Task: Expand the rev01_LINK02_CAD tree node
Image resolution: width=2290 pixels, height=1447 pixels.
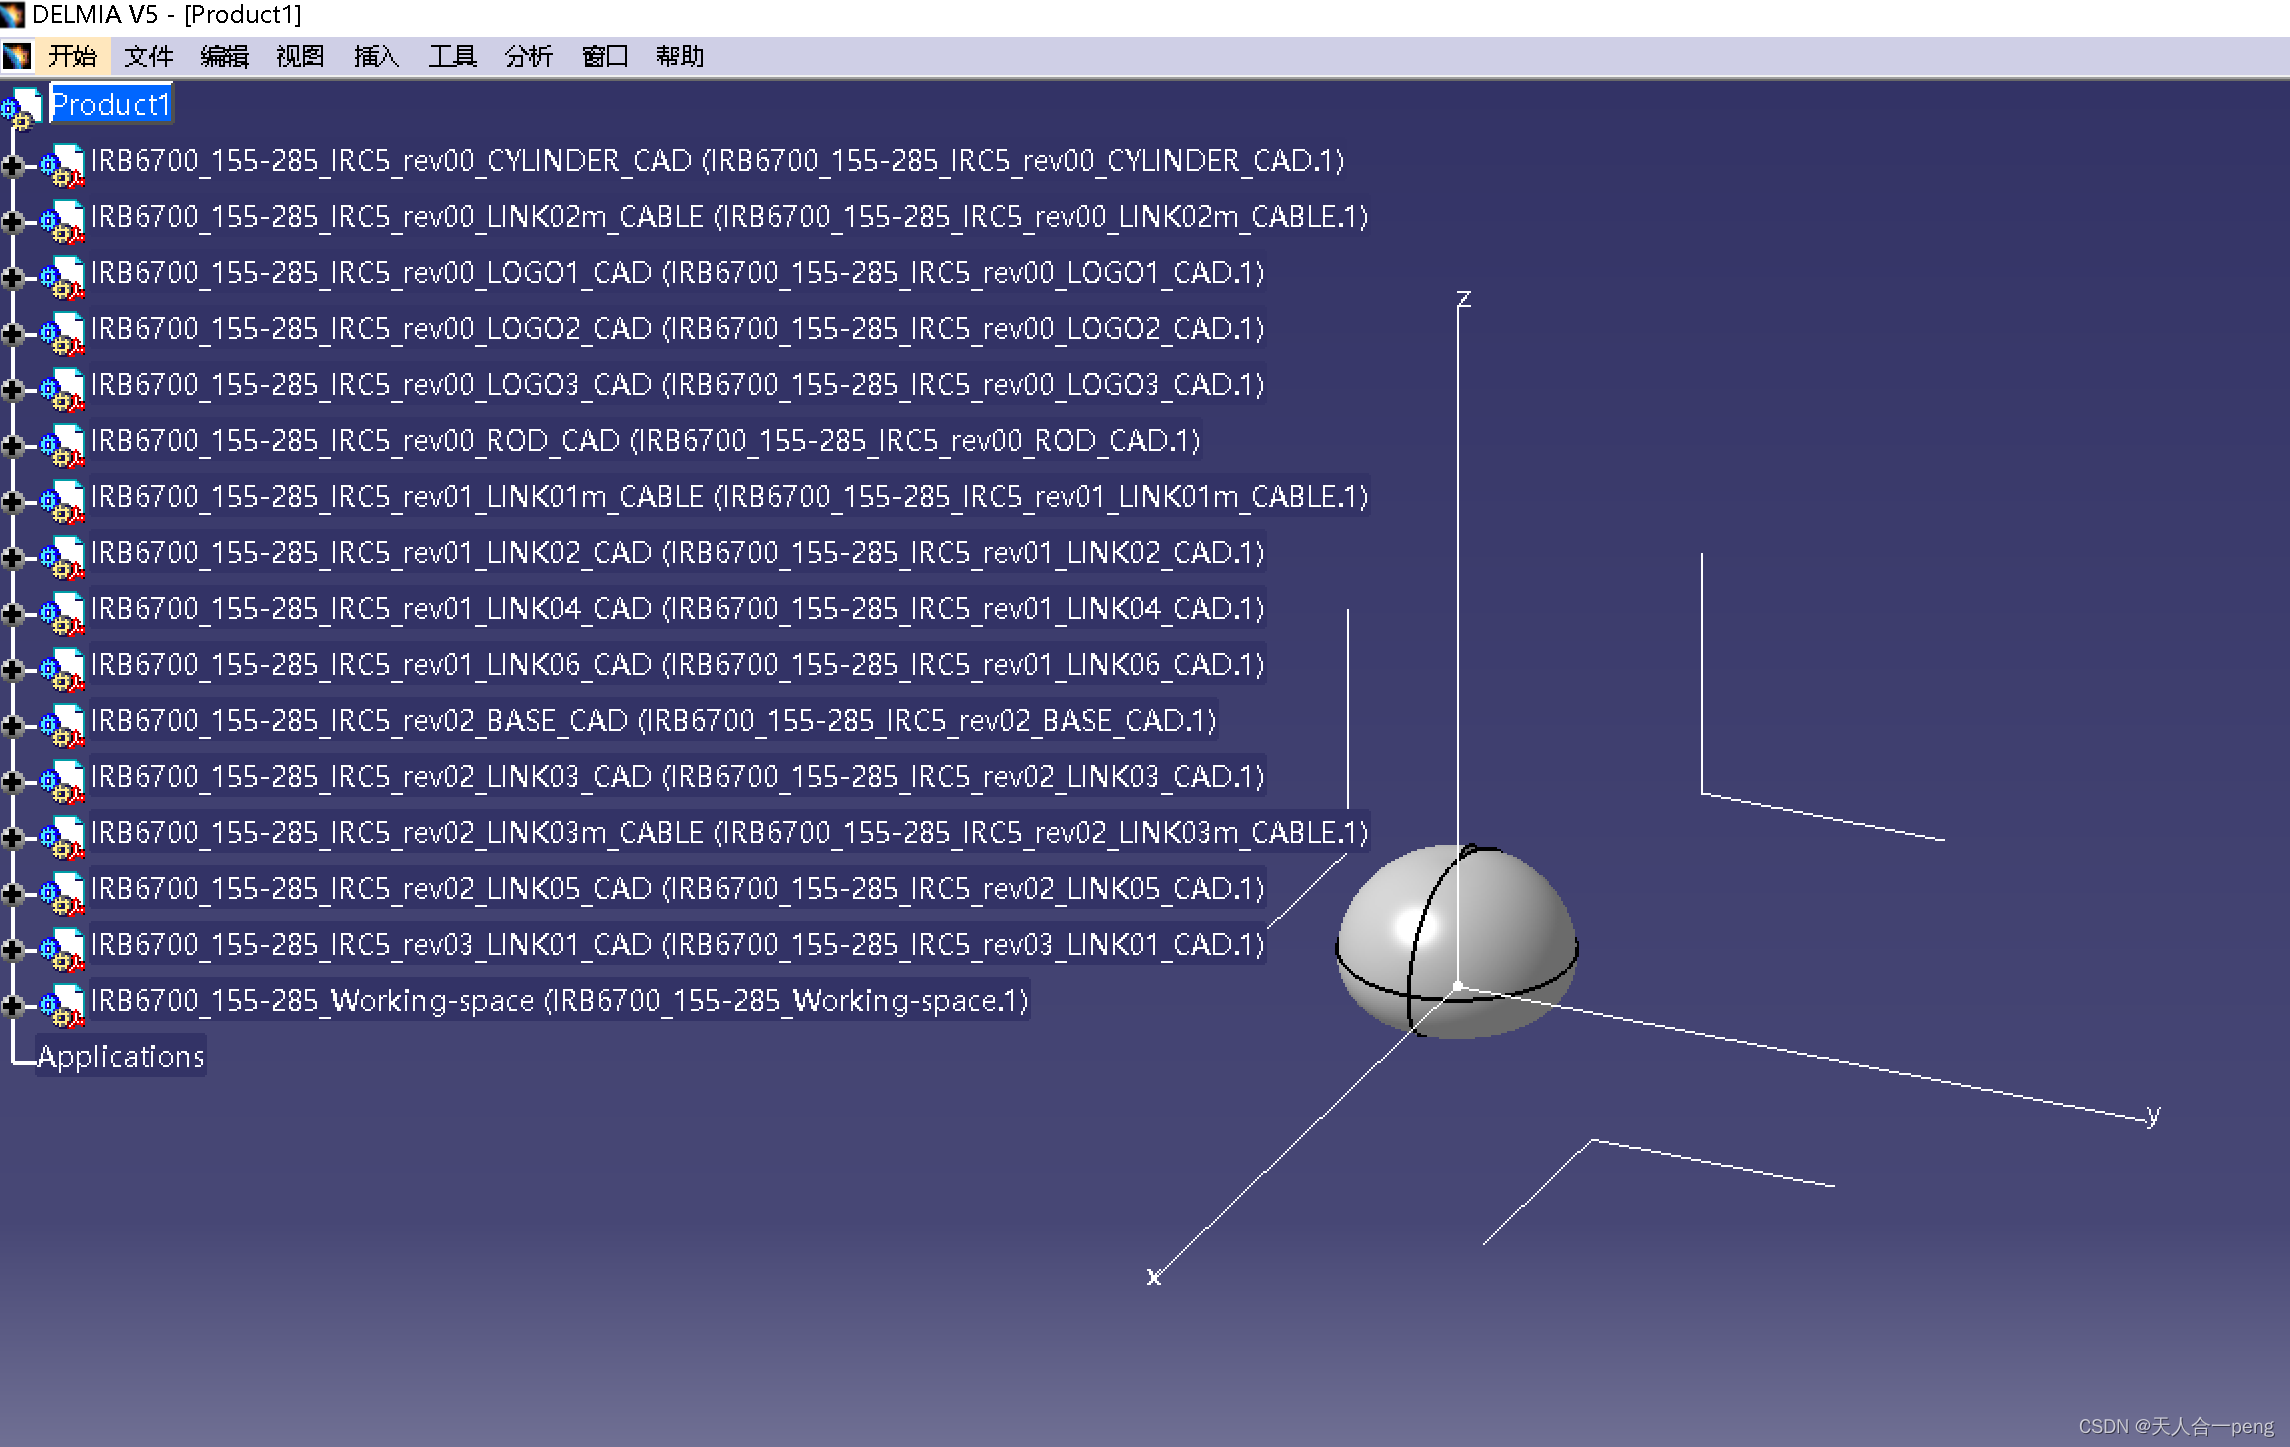Action: [x=12, y=557]
